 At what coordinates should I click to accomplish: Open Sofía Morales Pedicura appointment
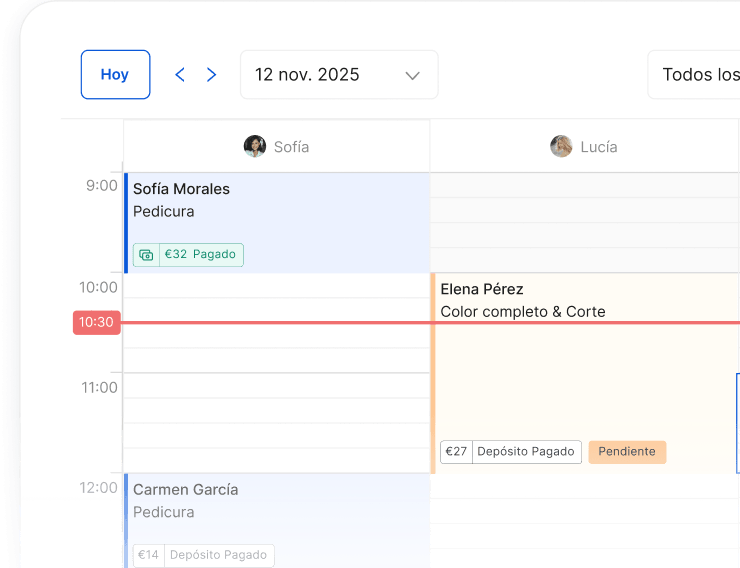(277, 223)
